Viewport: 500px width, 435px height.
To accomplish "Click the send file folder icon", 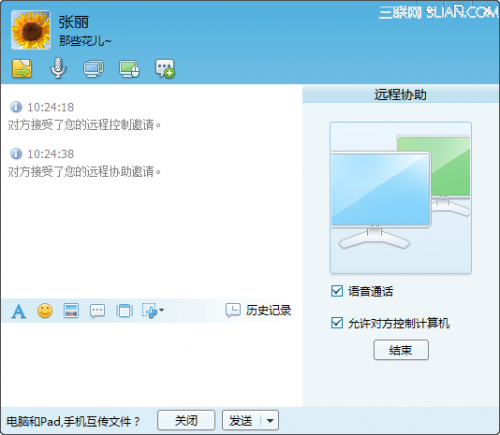I will (x=22, y=68).
